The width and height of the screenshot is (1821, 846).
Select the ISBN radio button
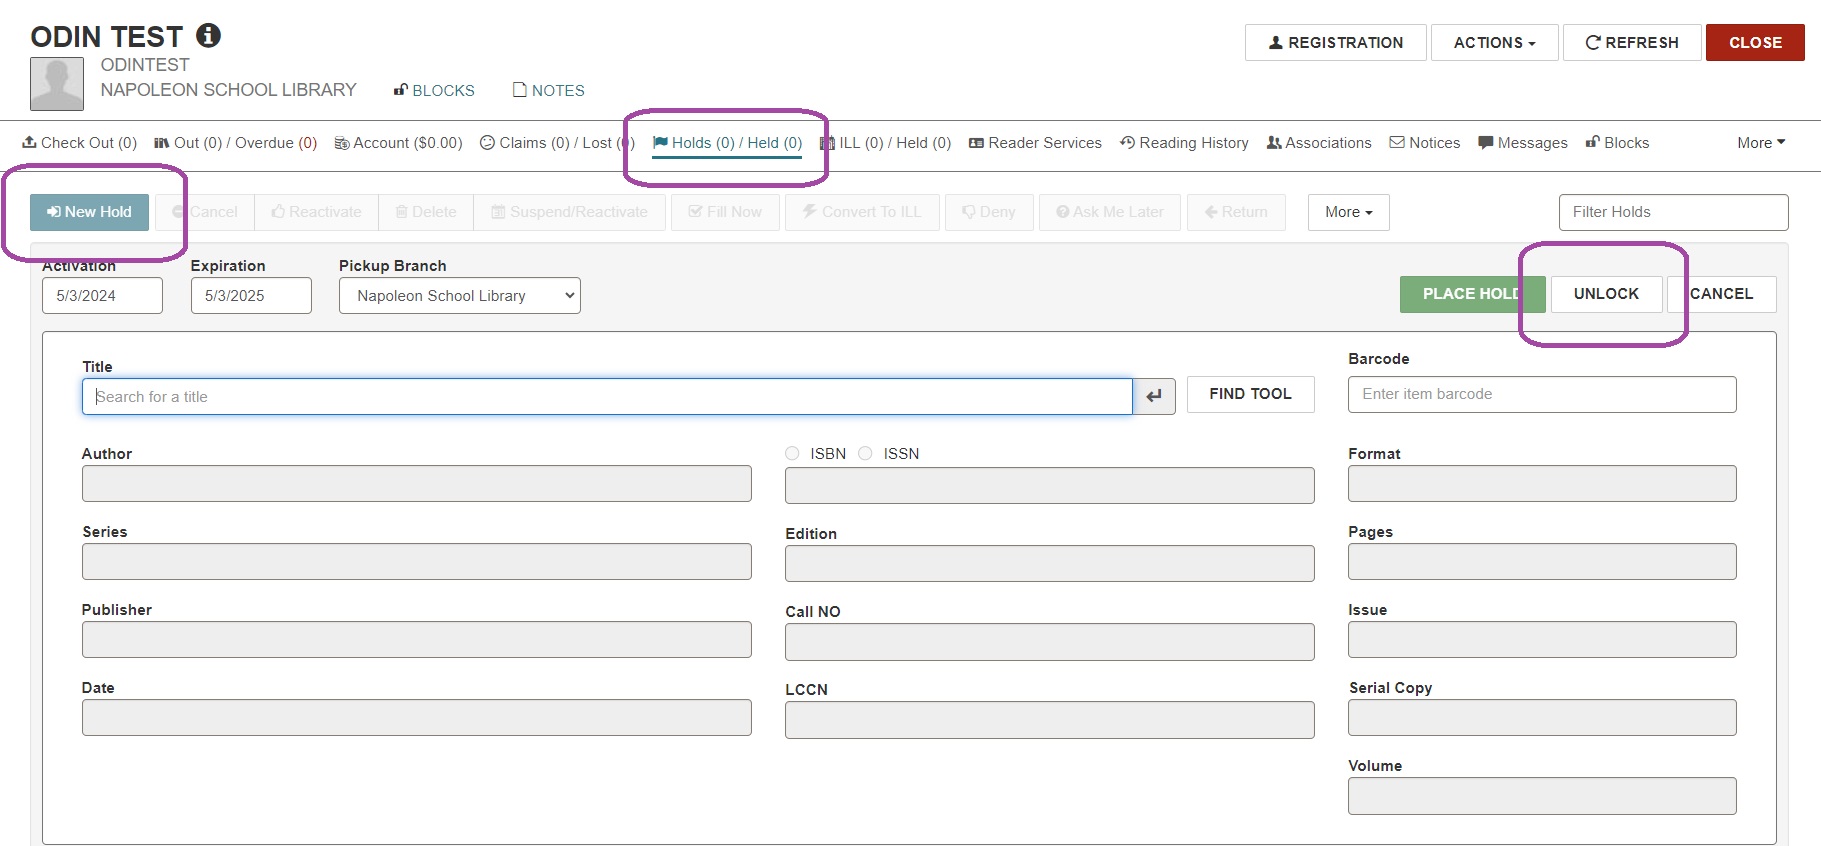(792, 454)
